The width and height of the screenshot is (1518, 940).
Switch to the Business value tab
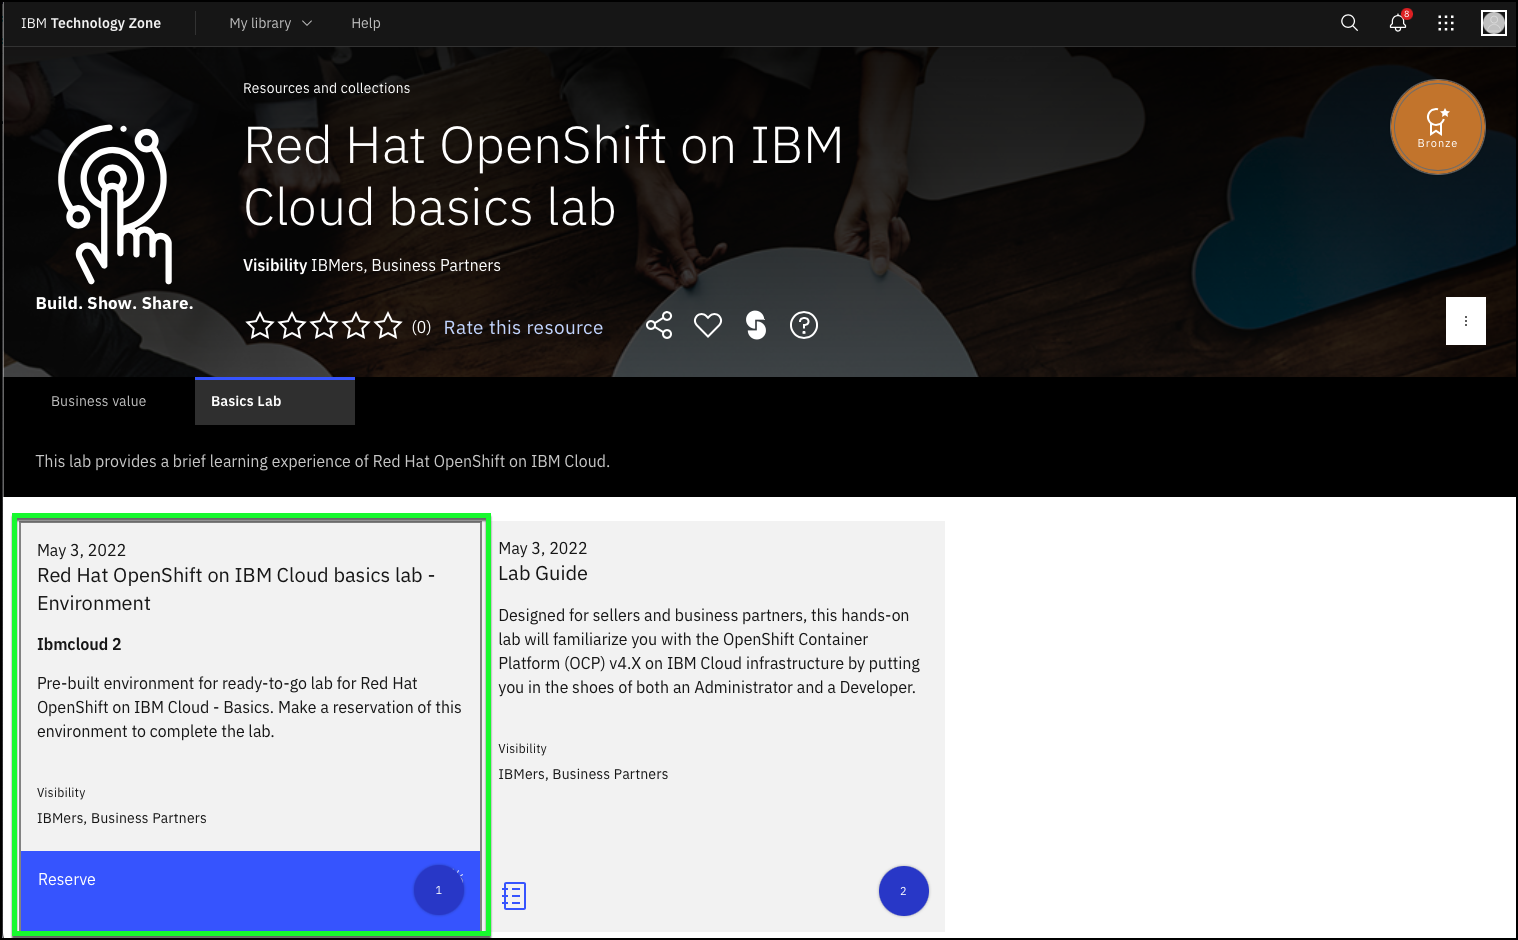99,401
